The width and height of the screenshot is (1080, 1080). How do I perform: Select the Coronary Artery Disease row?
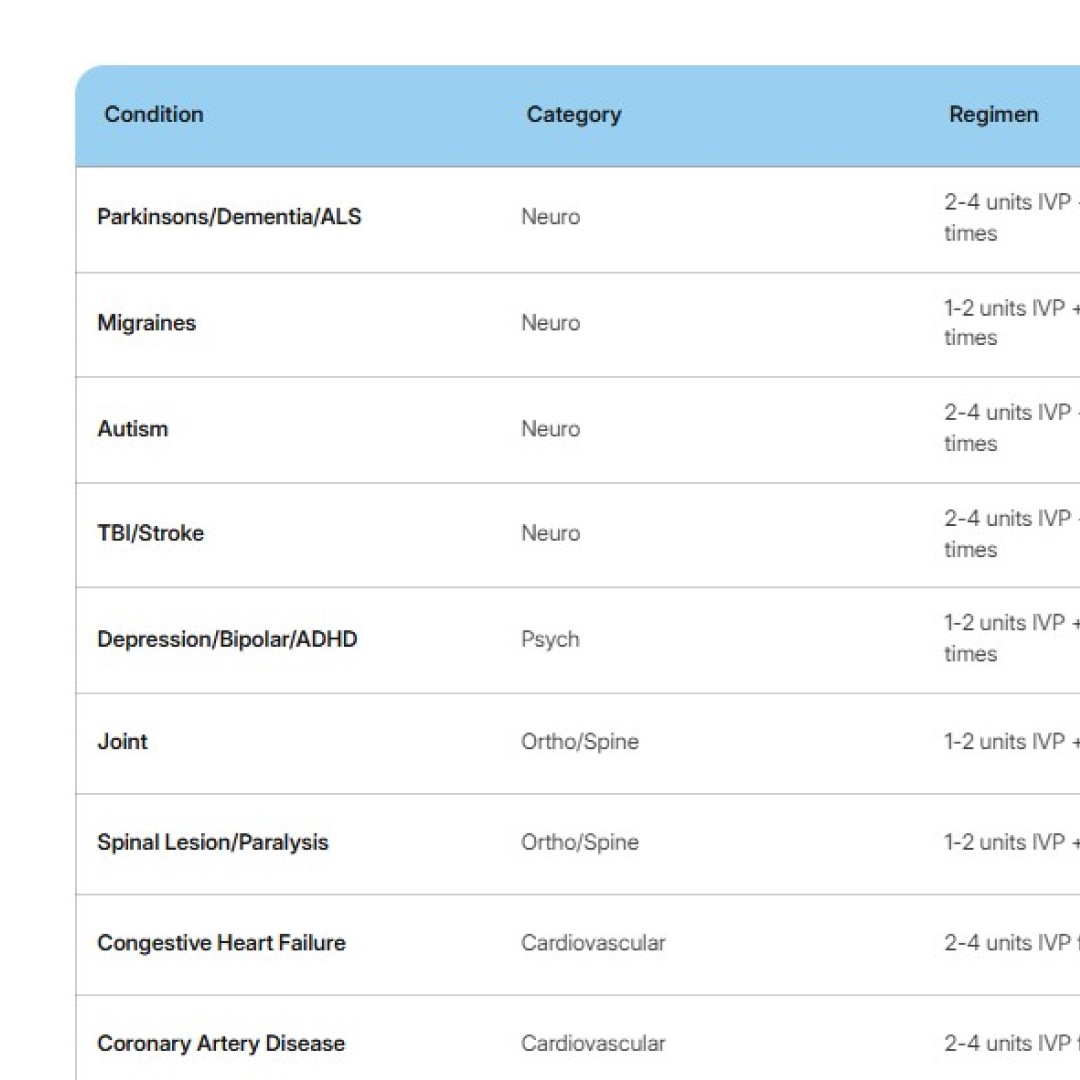221,1043
